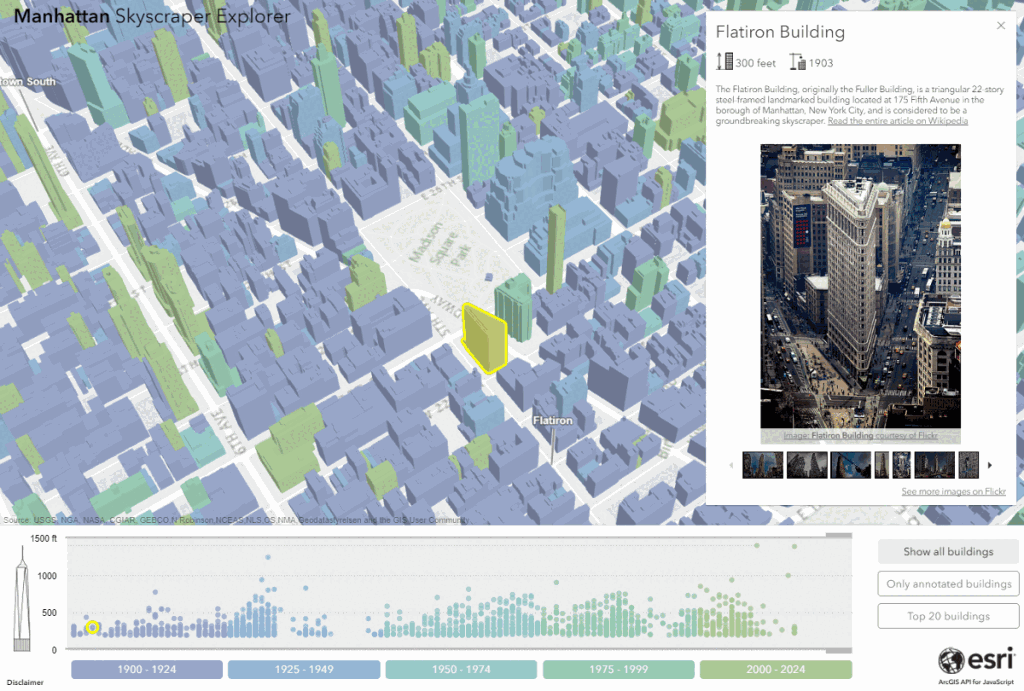
Task: Select Only annotated buildings filter
Action: [948, 583]
